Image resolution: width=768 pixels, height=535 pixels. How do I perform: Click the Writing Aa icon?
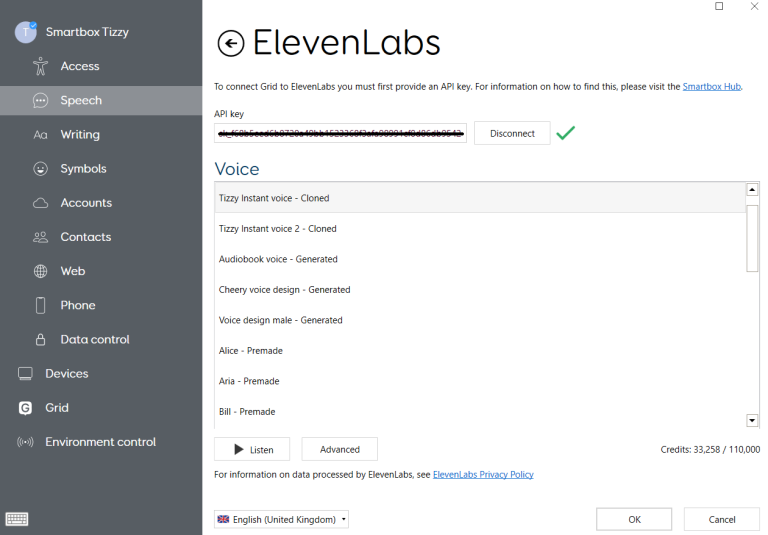coord(41,135)
